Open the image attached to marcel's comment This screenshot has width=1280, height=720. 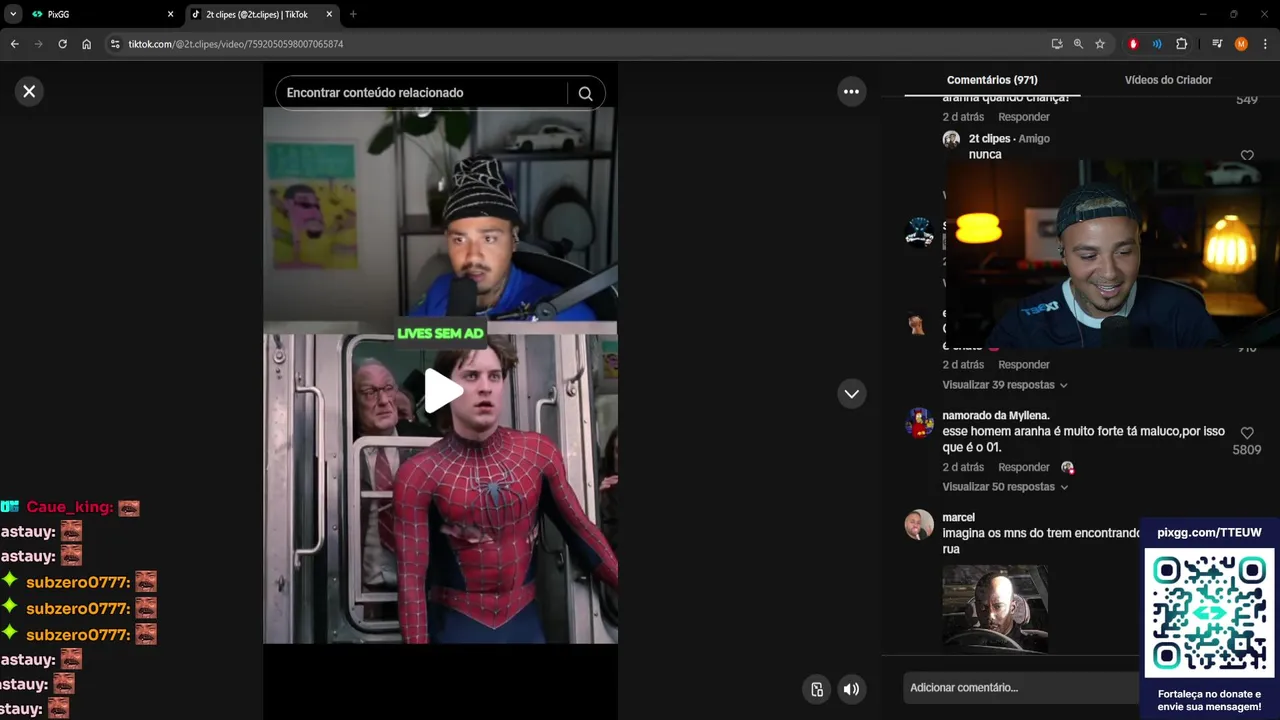pos(995,608)
